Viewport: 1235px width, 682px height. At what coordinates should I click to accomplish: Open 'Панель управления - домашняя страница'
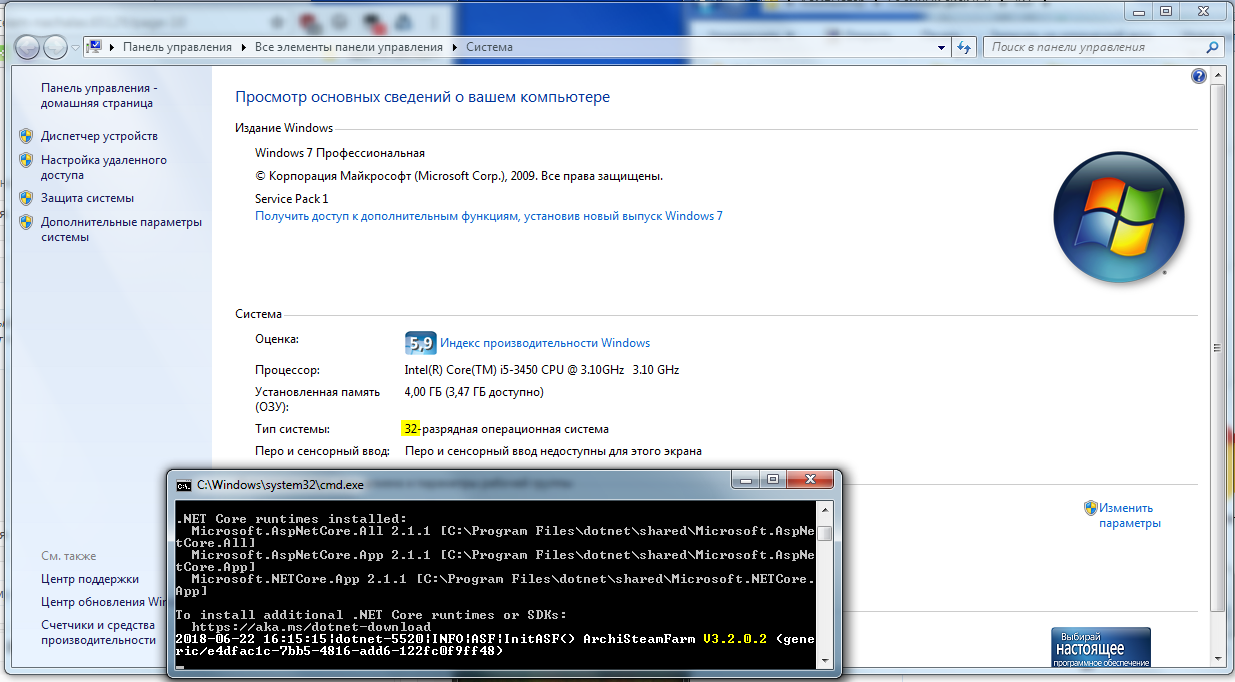click(x=97, y=95)
